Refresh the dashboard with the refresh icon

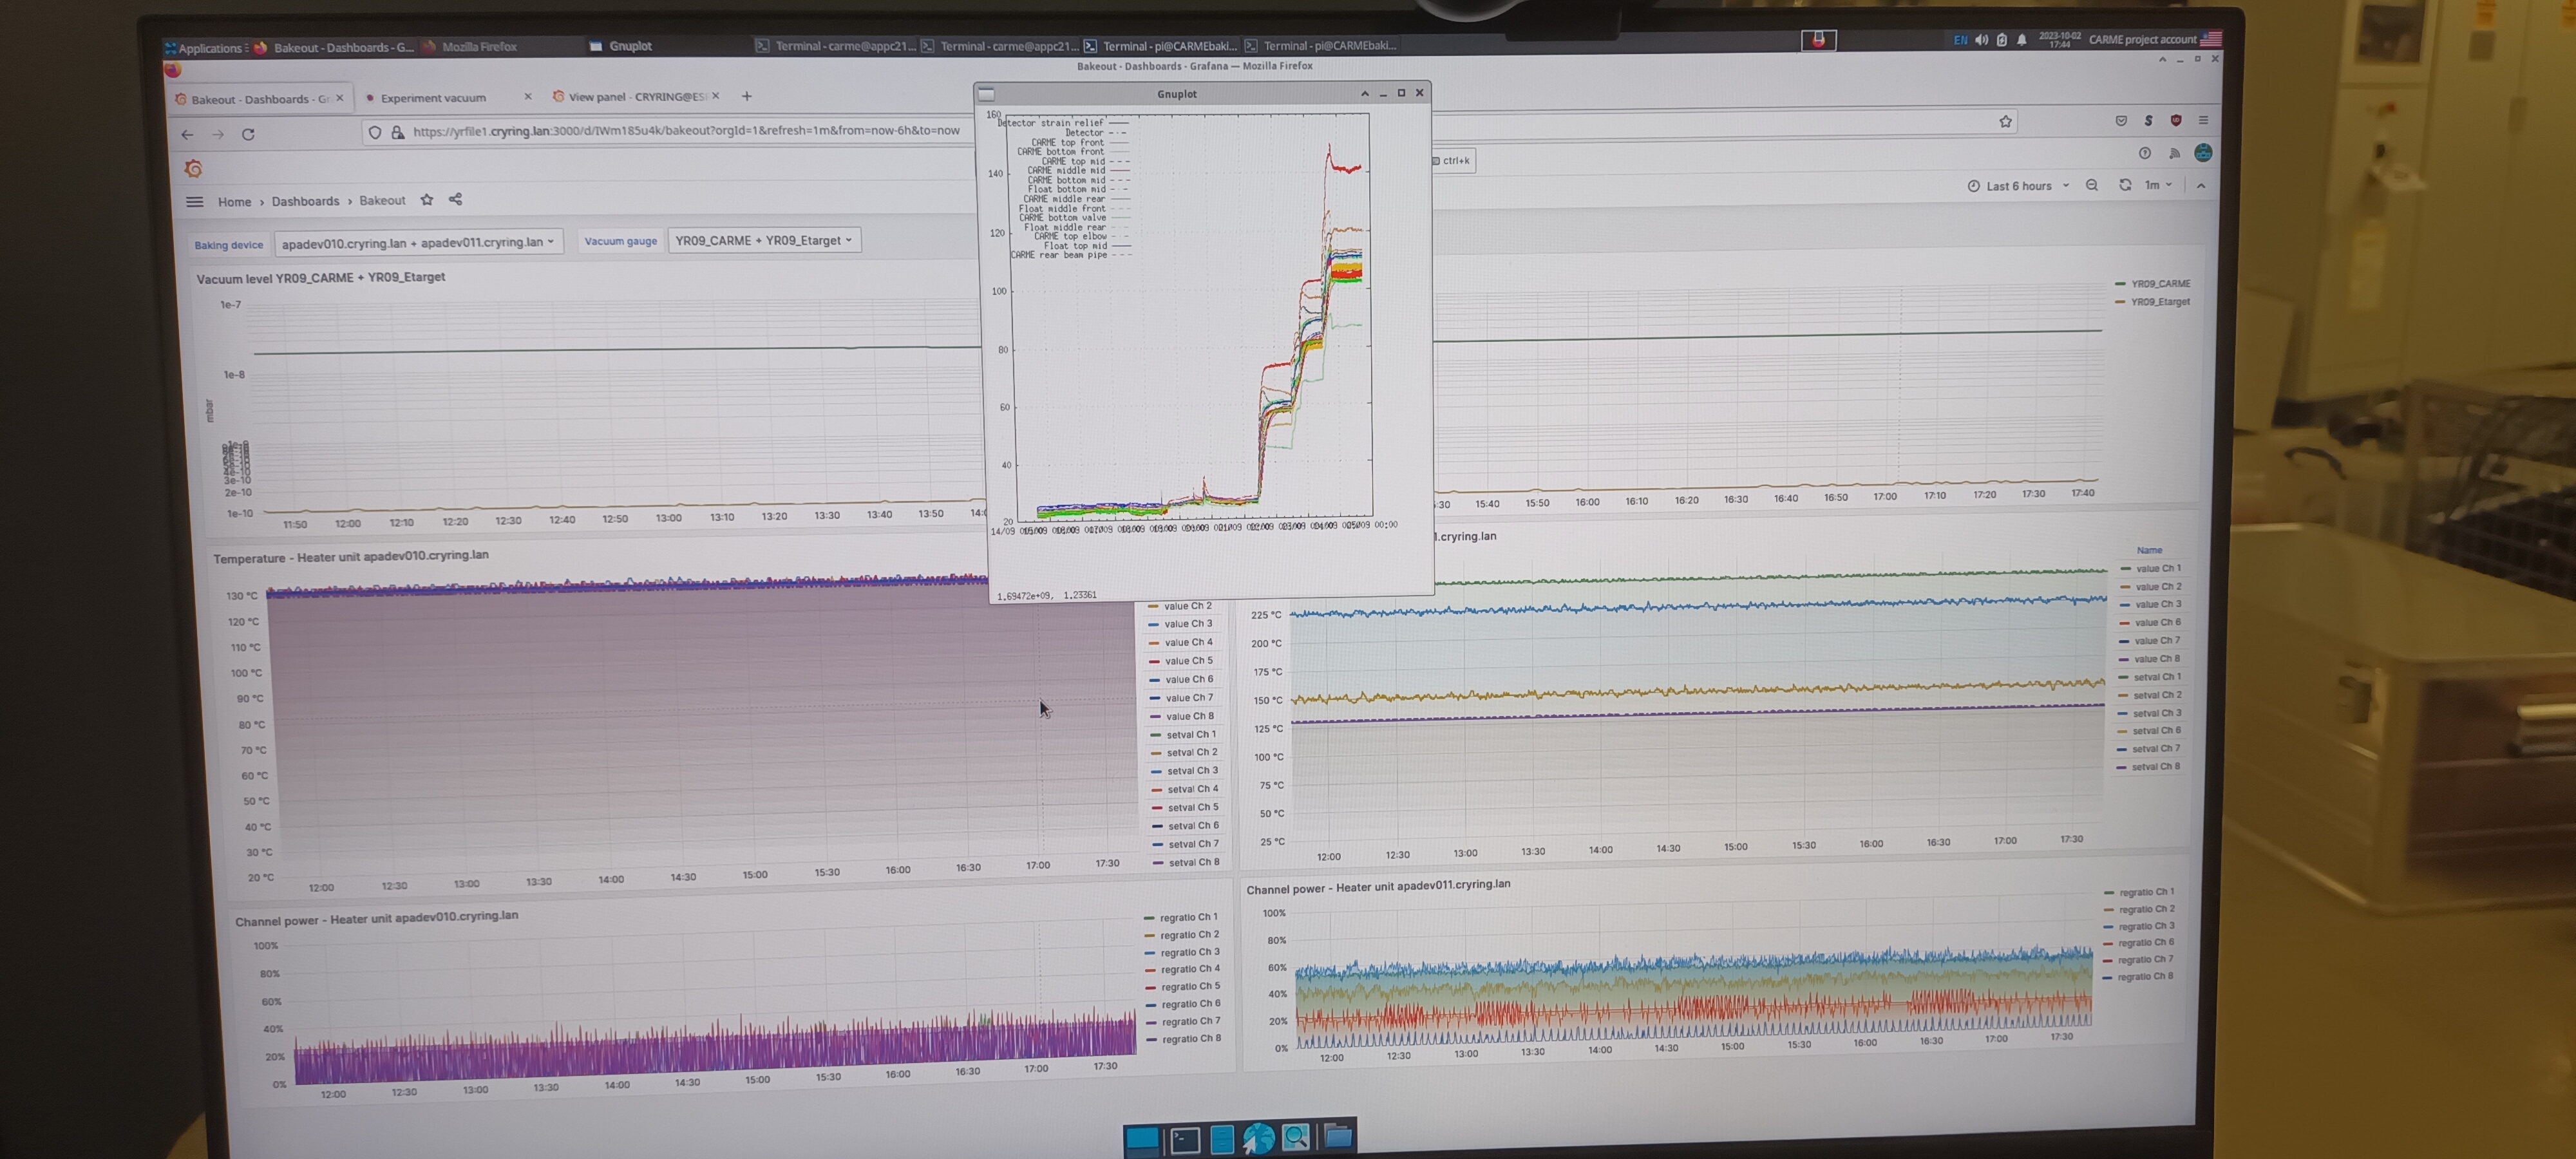coord(2125,185)
